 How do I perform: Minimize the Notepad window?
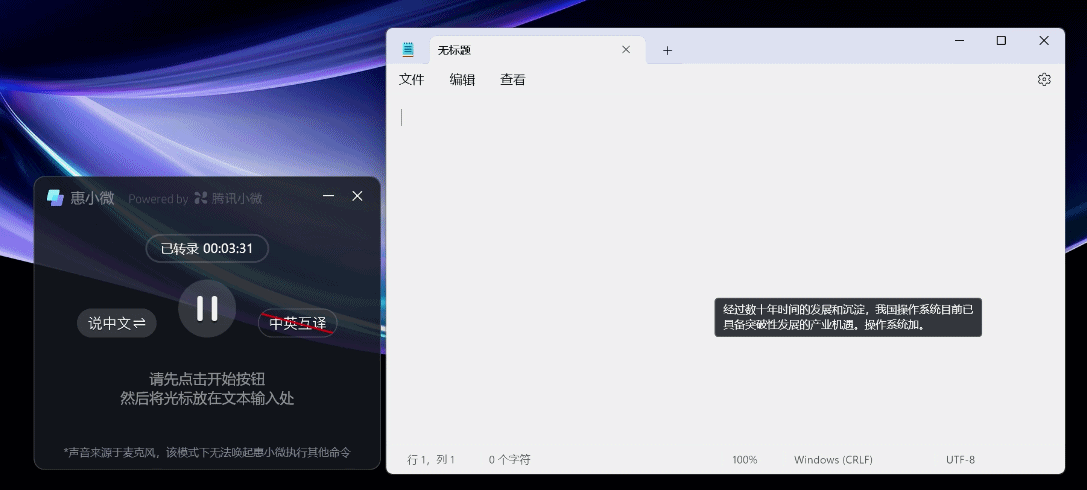tap(959, 41)
